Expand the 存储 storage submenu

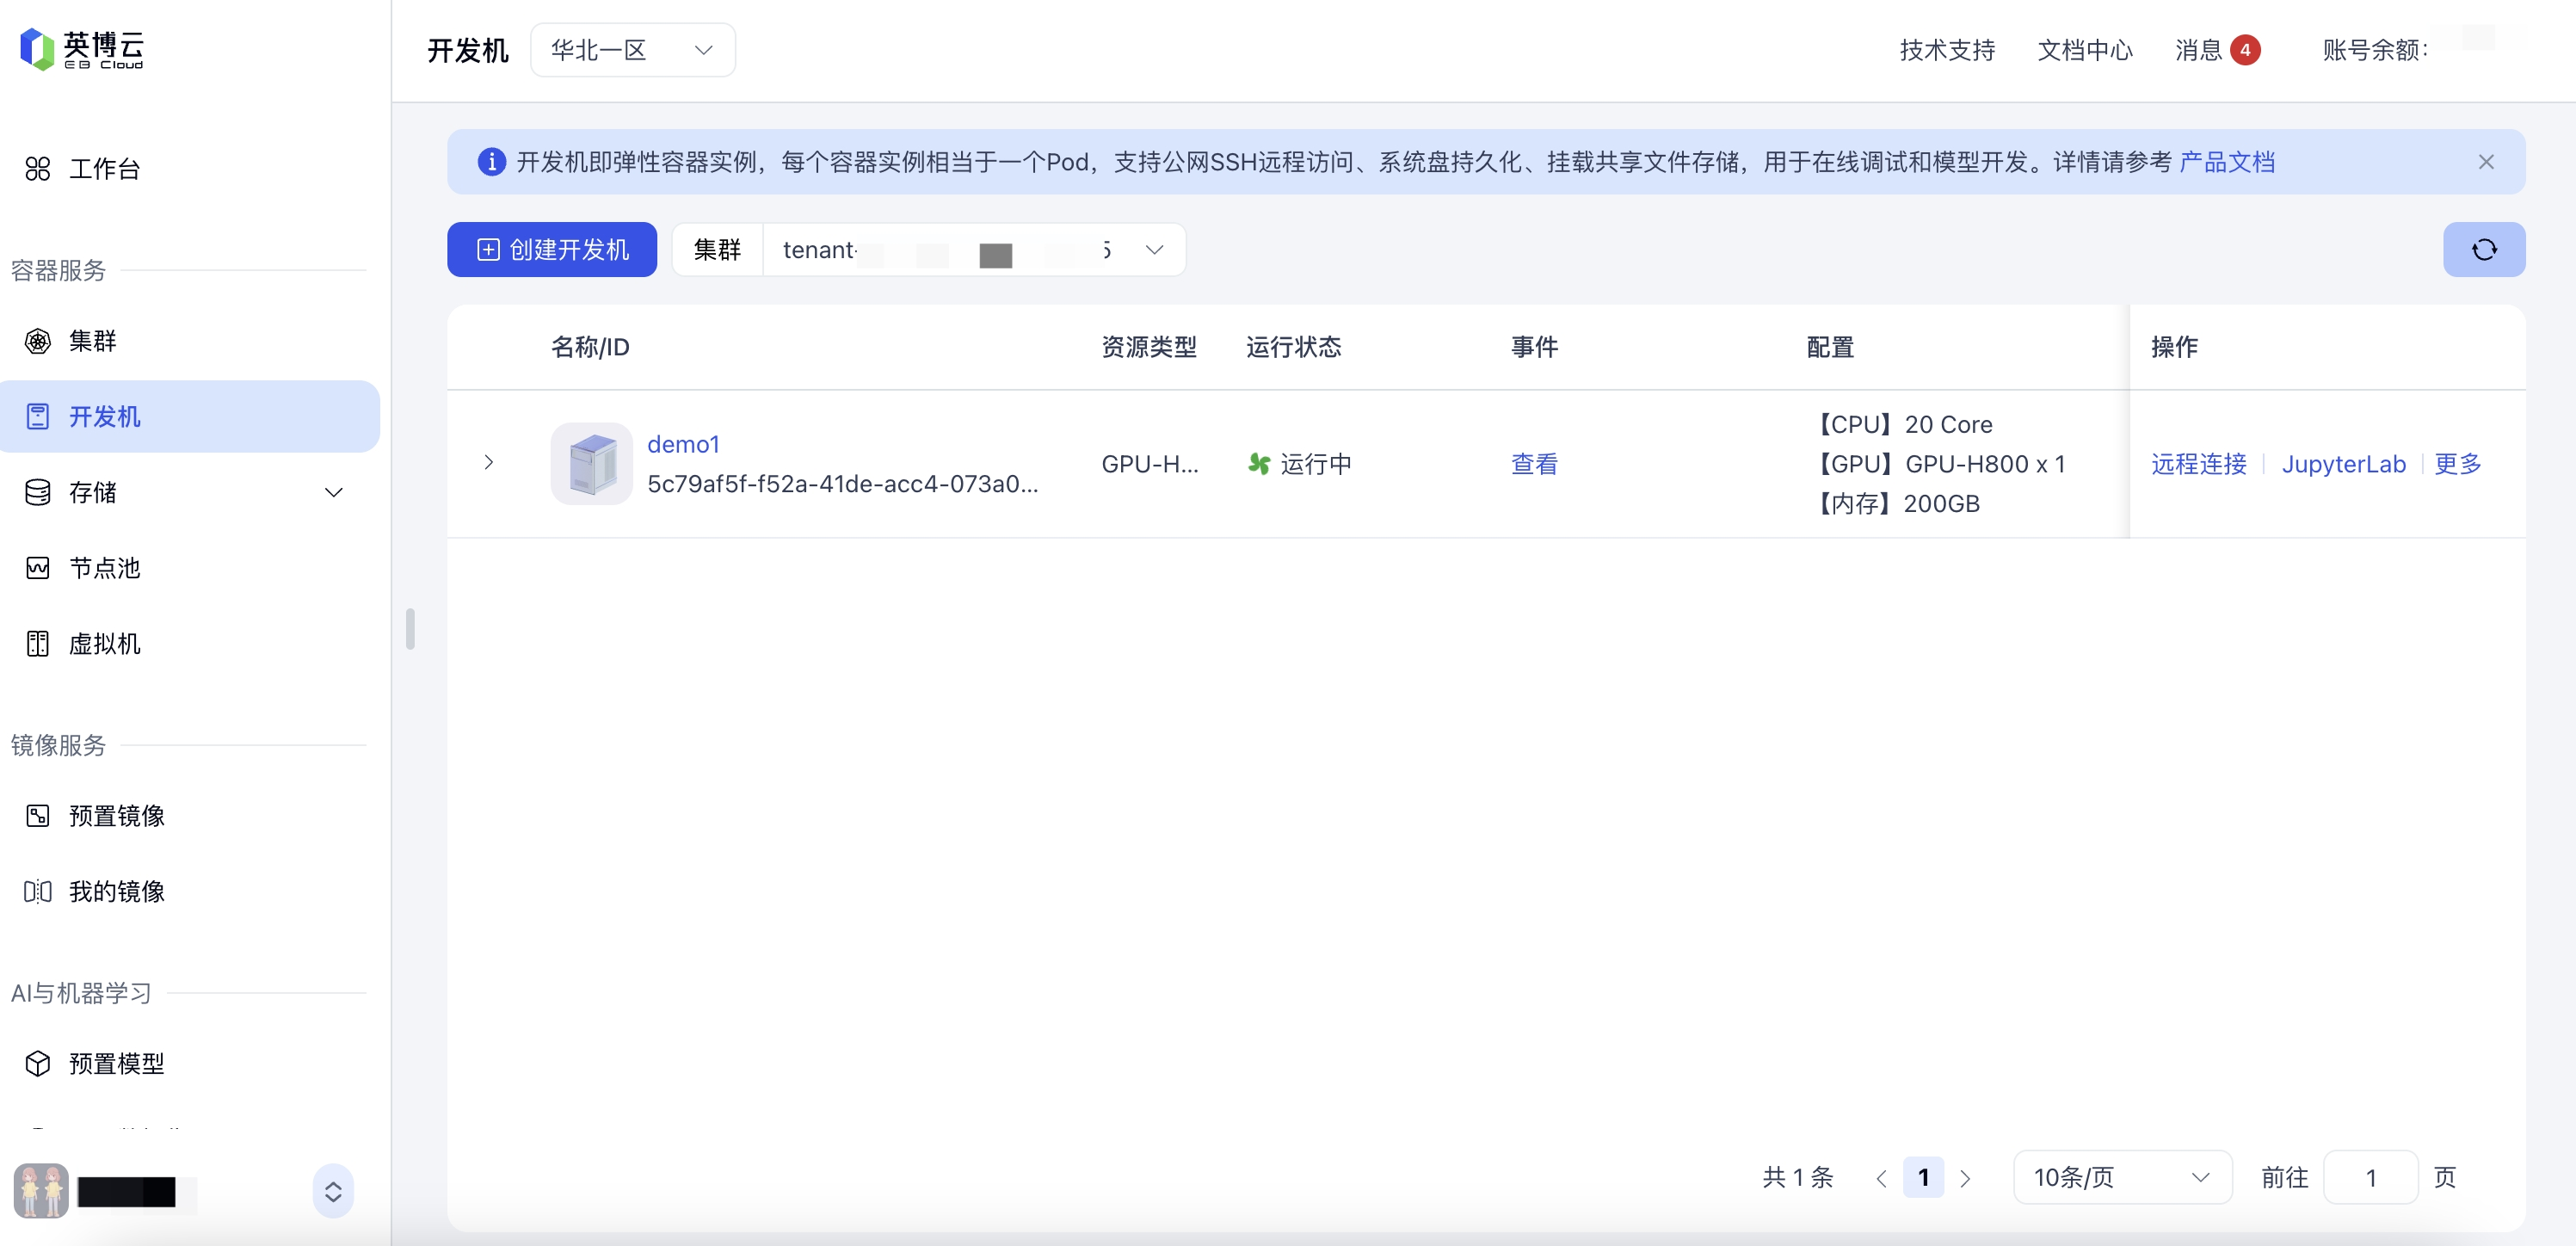pos(334,492)
